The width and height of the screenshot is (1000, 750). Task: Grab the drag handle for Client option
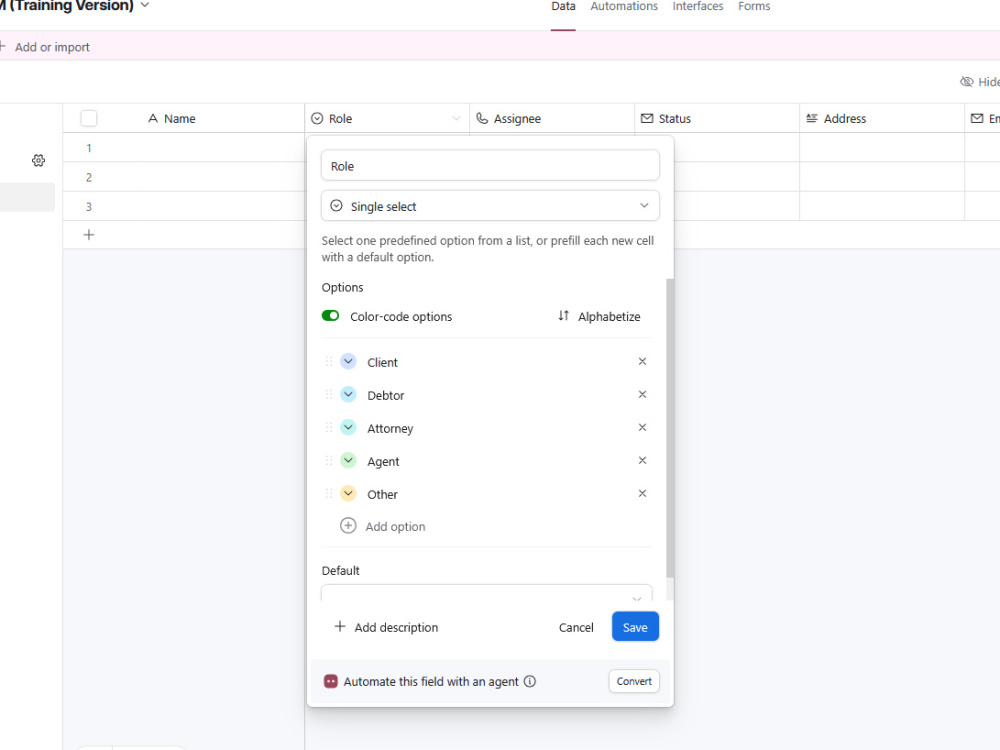[329, 362]
